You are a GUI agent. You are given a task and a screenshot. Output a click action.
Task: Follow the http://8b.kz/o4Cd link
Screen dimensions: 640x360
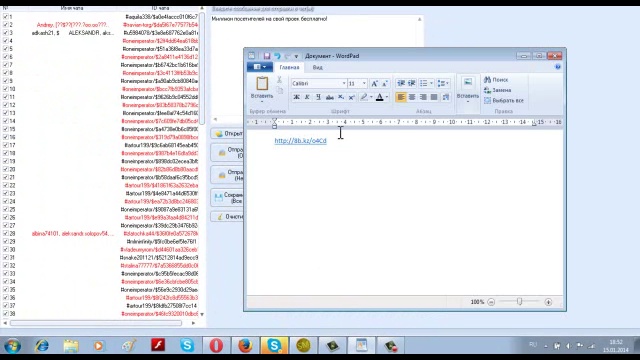tap(300, 141)
